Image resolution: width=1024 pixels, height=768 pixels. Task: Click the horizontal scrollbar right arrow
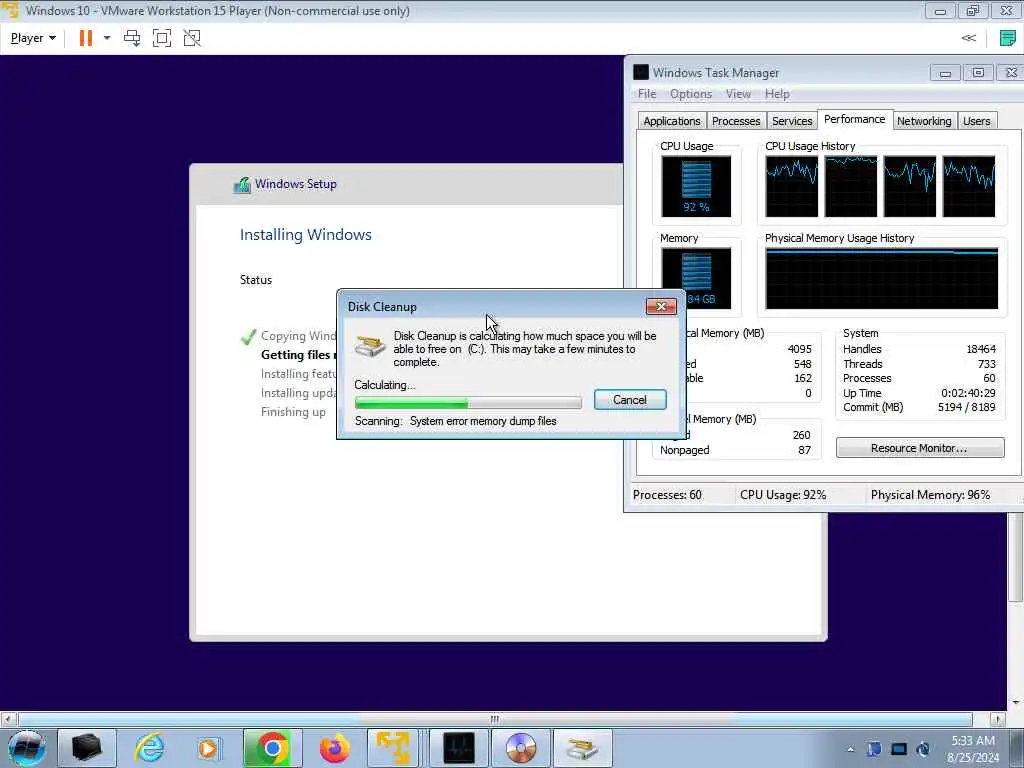pyautogui.click(x=997, y=719)
